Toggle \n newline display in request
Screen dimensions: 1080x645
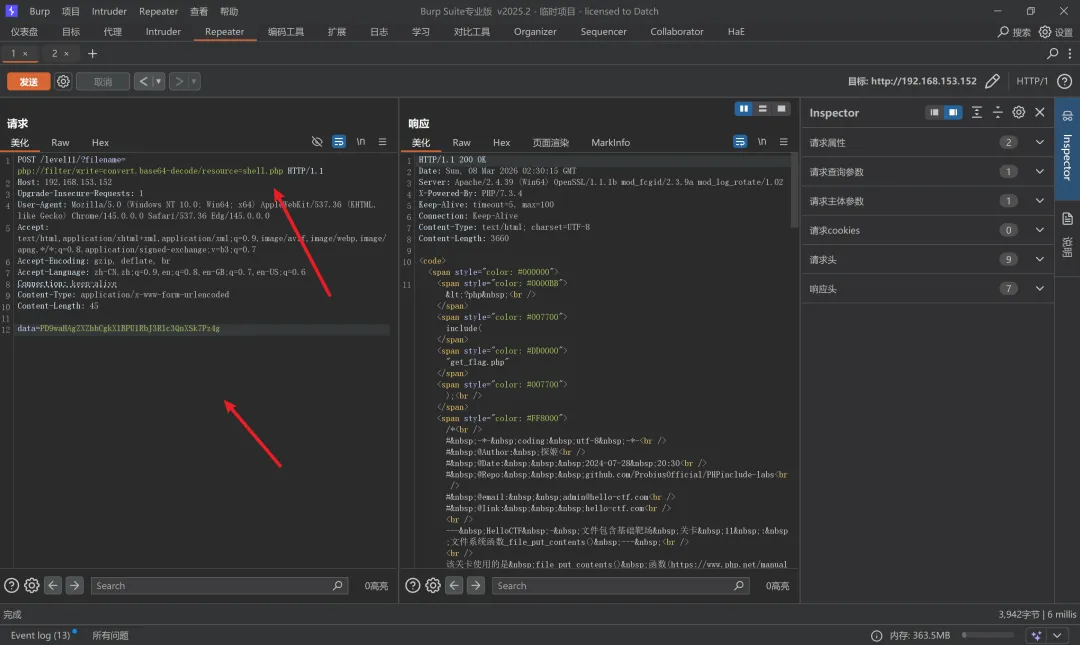(360, 141)
